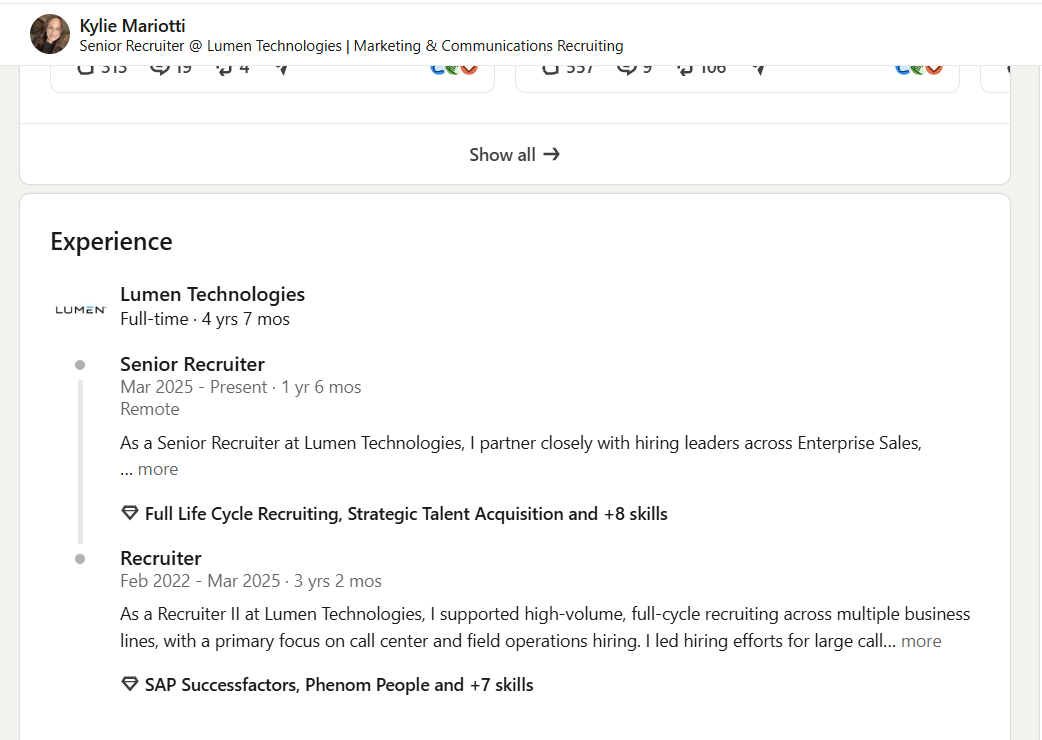Click the reactions icons on first post
The image size is (1042, 740).
pyautogui.click(x=454, y=69)
